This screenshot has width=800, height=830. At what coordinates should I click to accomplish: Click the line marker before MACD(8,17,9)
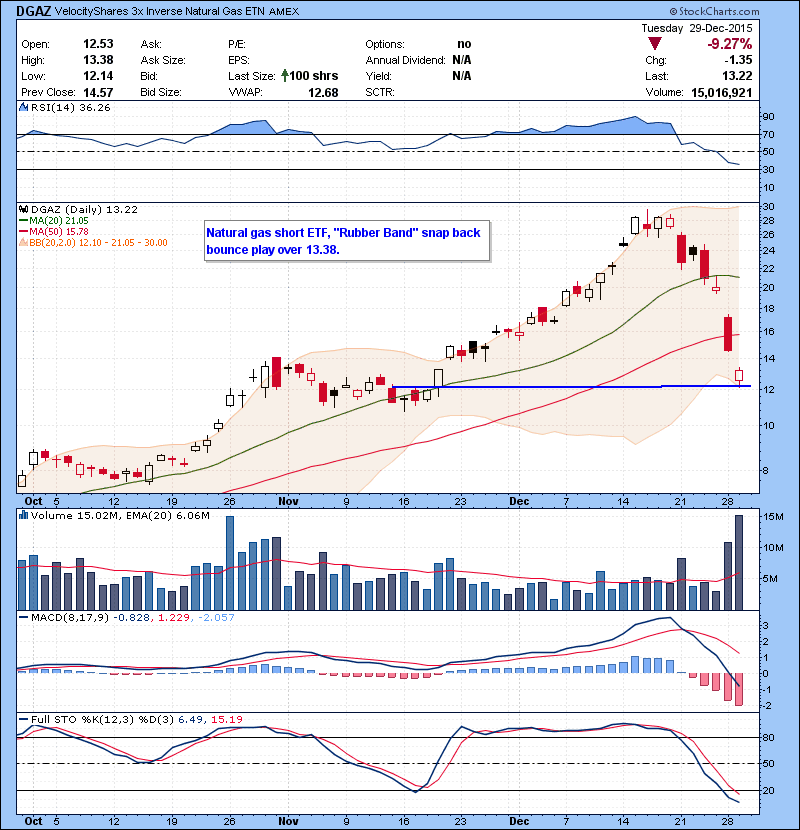pos(23,618)
